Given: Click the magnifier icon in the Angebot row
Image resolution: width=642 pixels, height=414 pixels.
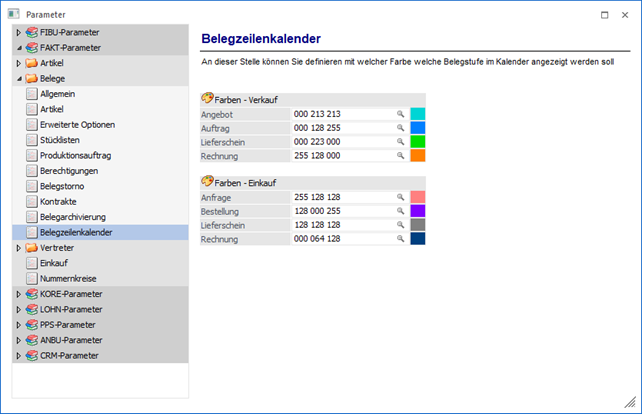Looking at the screenshot, I should click(x=400, y=114).
